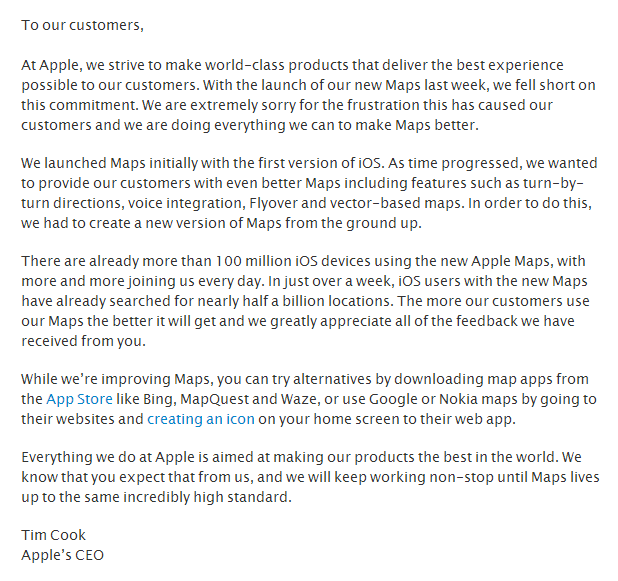Click the 'To our customers,' greeting line
The width and height of the screenshot is (618, 581).
click(x=82, y=25)
